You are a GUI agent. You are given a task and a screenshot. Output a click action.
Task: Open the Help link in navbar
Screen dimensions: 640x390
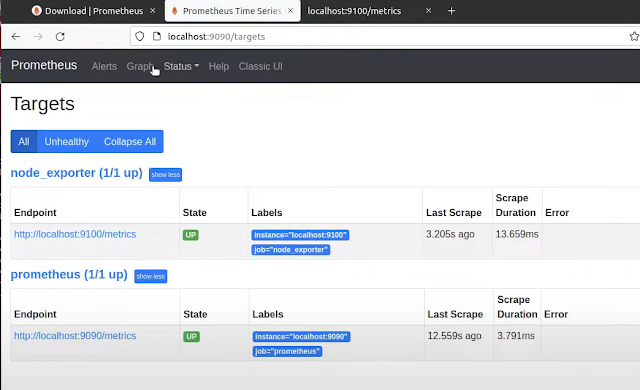tap(219, 66)
